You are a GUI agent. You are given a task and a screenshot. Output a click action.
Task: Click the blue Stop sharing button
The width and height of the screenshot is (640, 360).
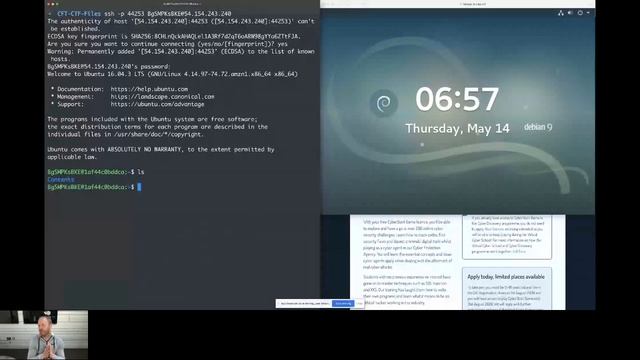pyautogui.click(x=343, y=304)
